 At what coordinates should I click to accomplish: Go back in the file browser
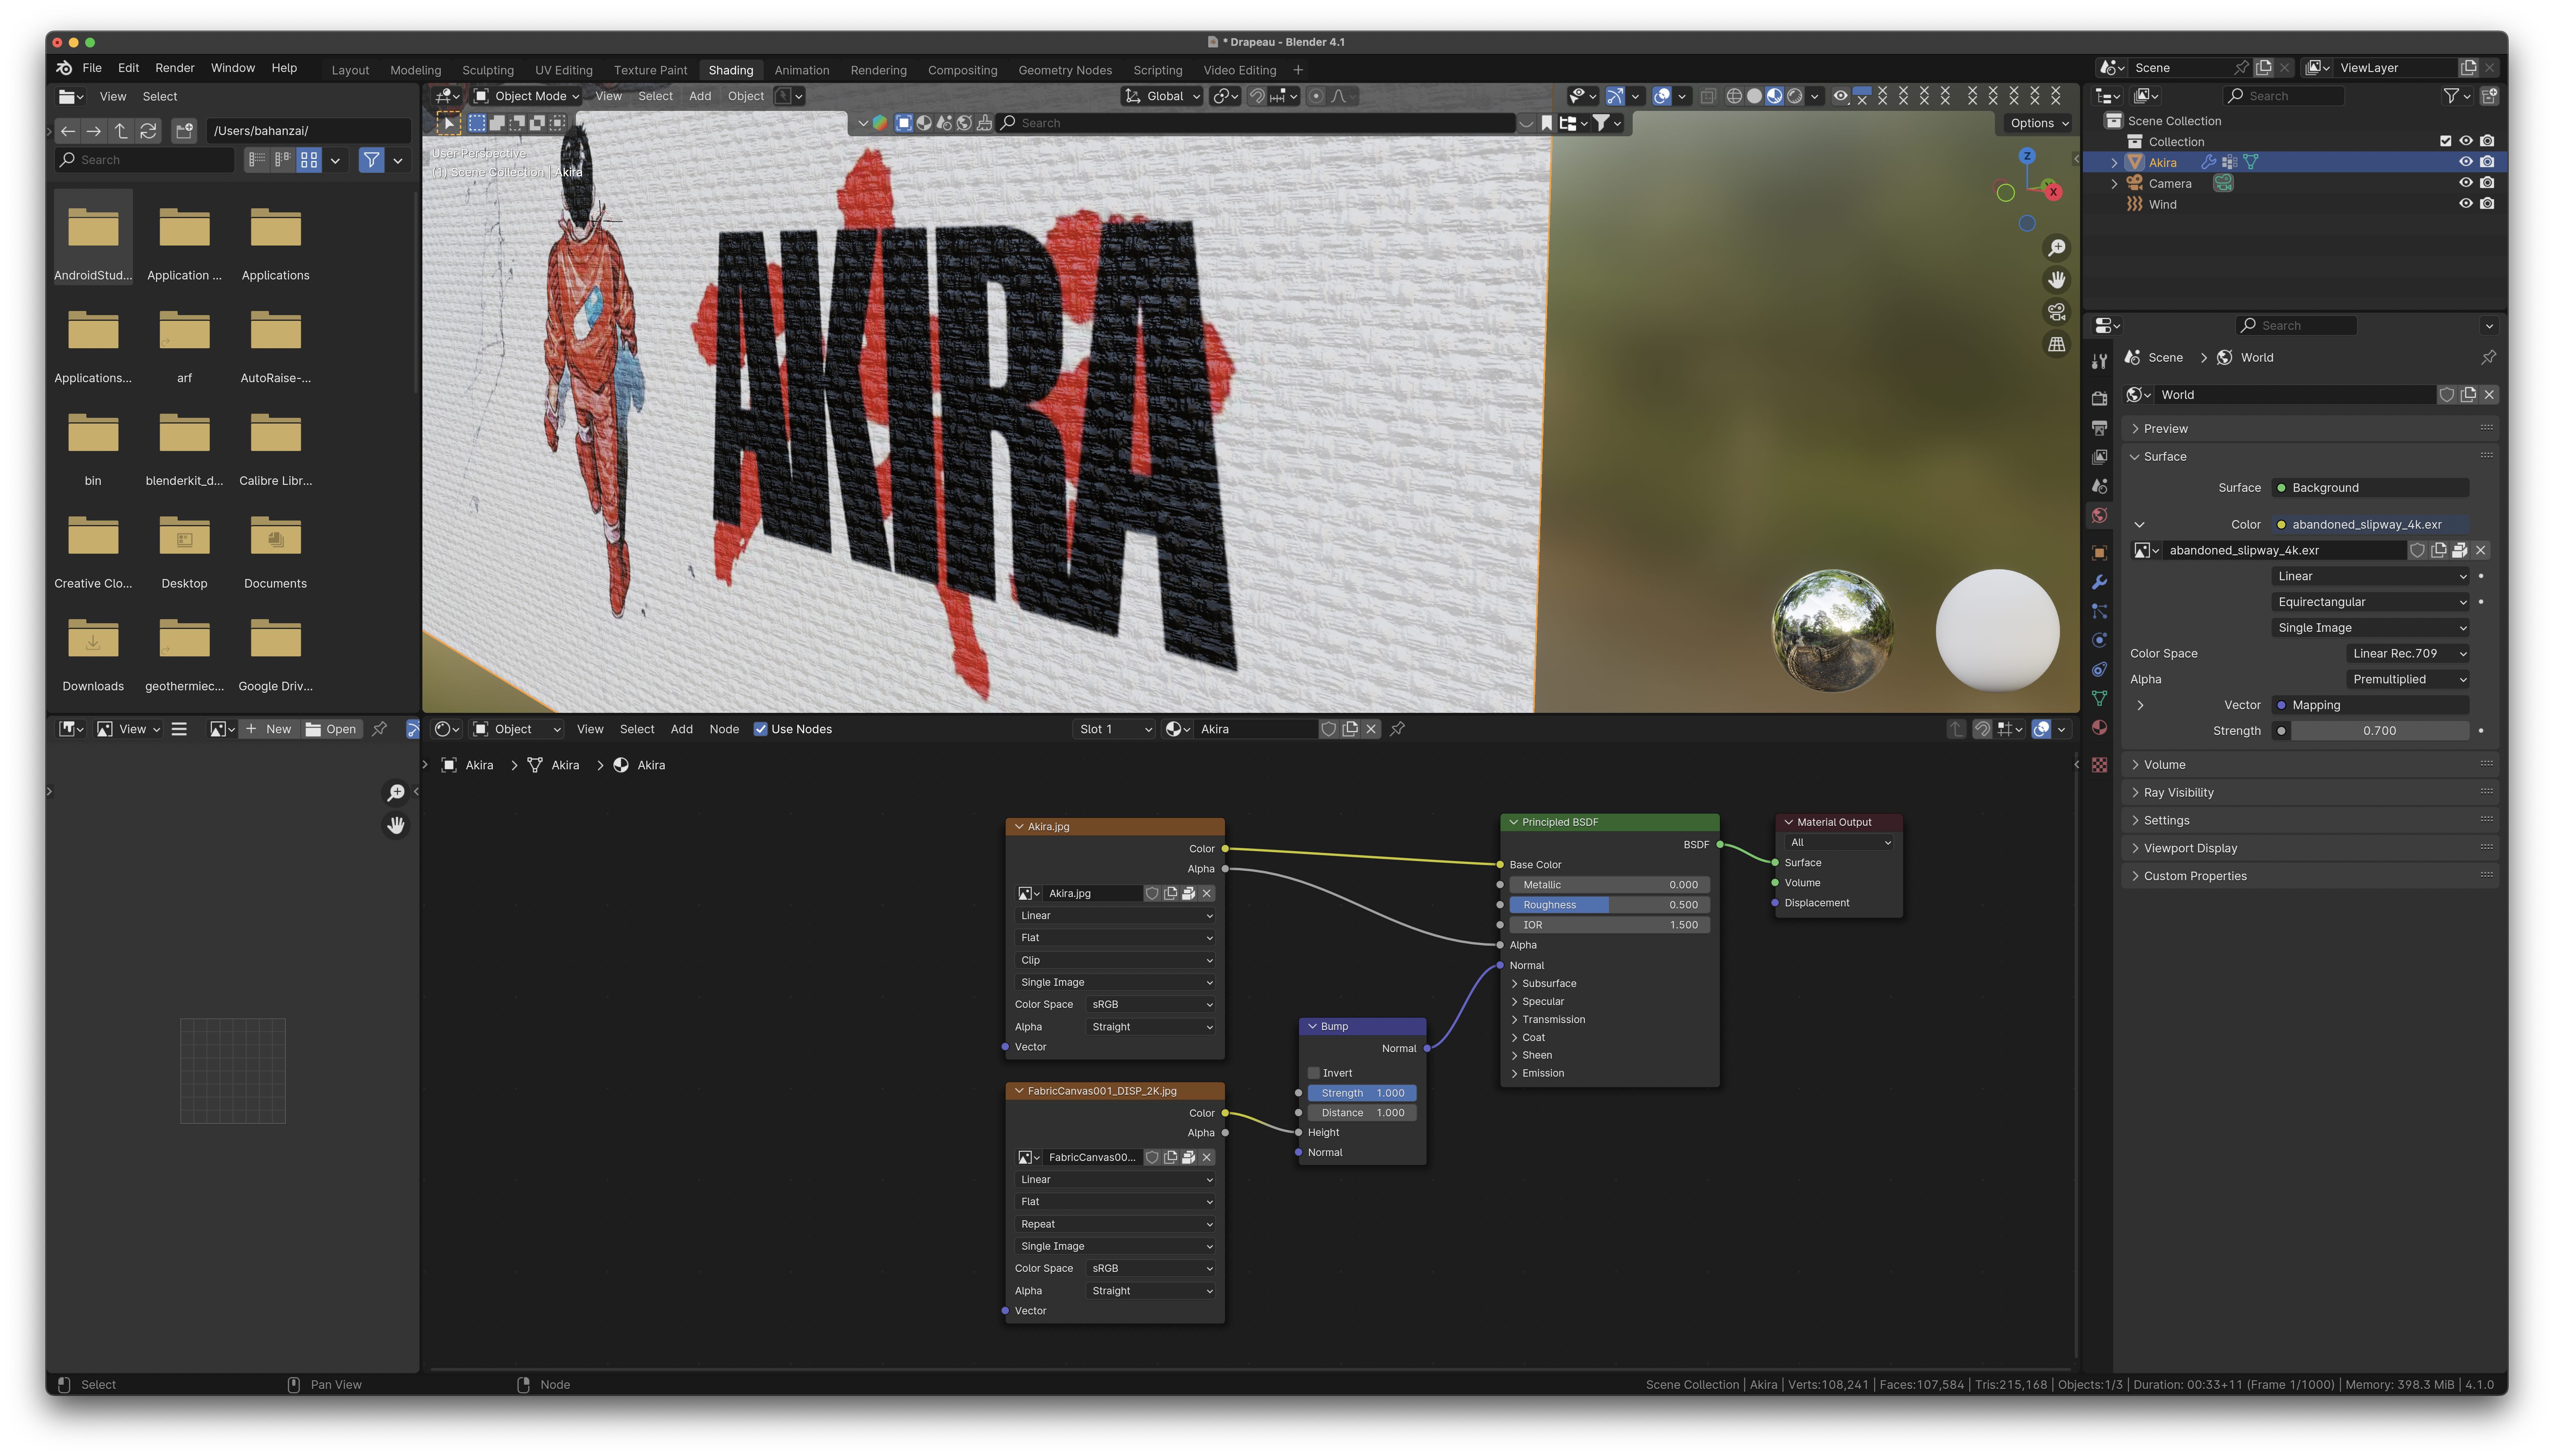[x=68, y=131]
